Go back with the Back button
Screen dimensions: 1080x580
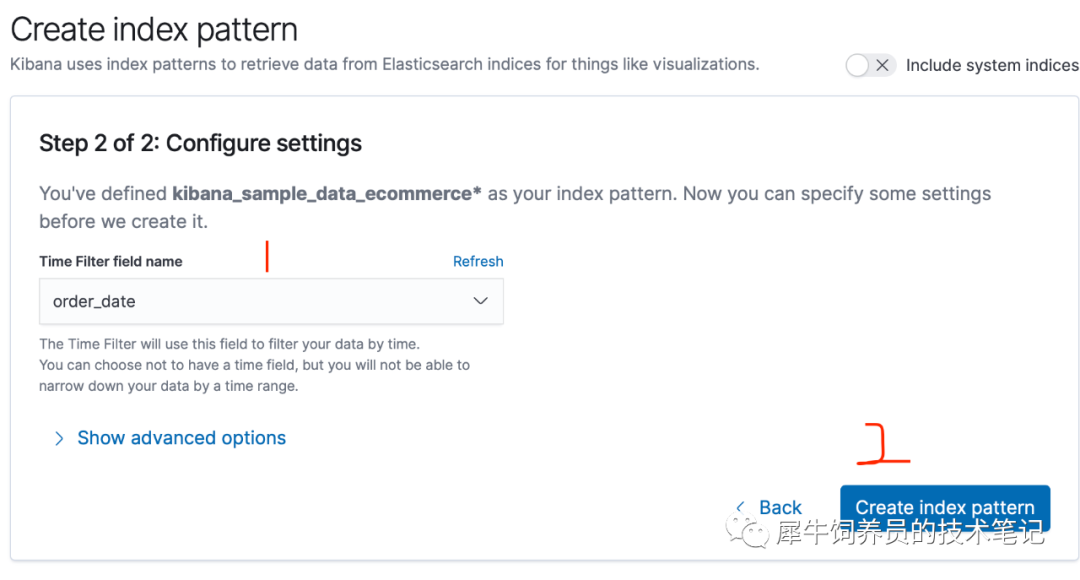click(x=779, y=507)
